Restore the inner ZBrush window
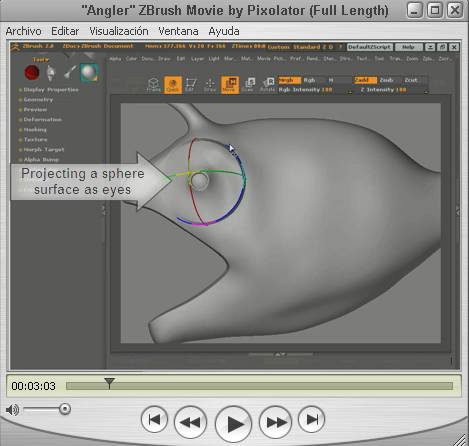469x446 pixels. pos(442,47)
